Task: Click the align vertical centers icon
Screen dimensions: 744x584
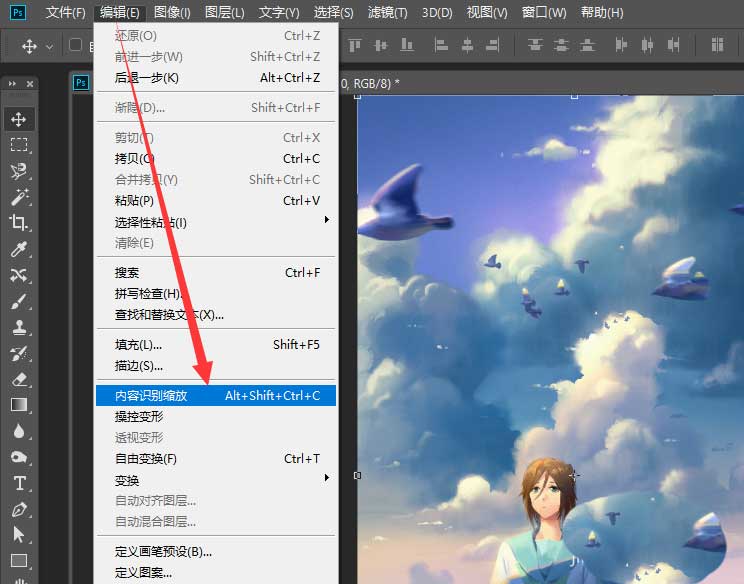Action: 381,45
